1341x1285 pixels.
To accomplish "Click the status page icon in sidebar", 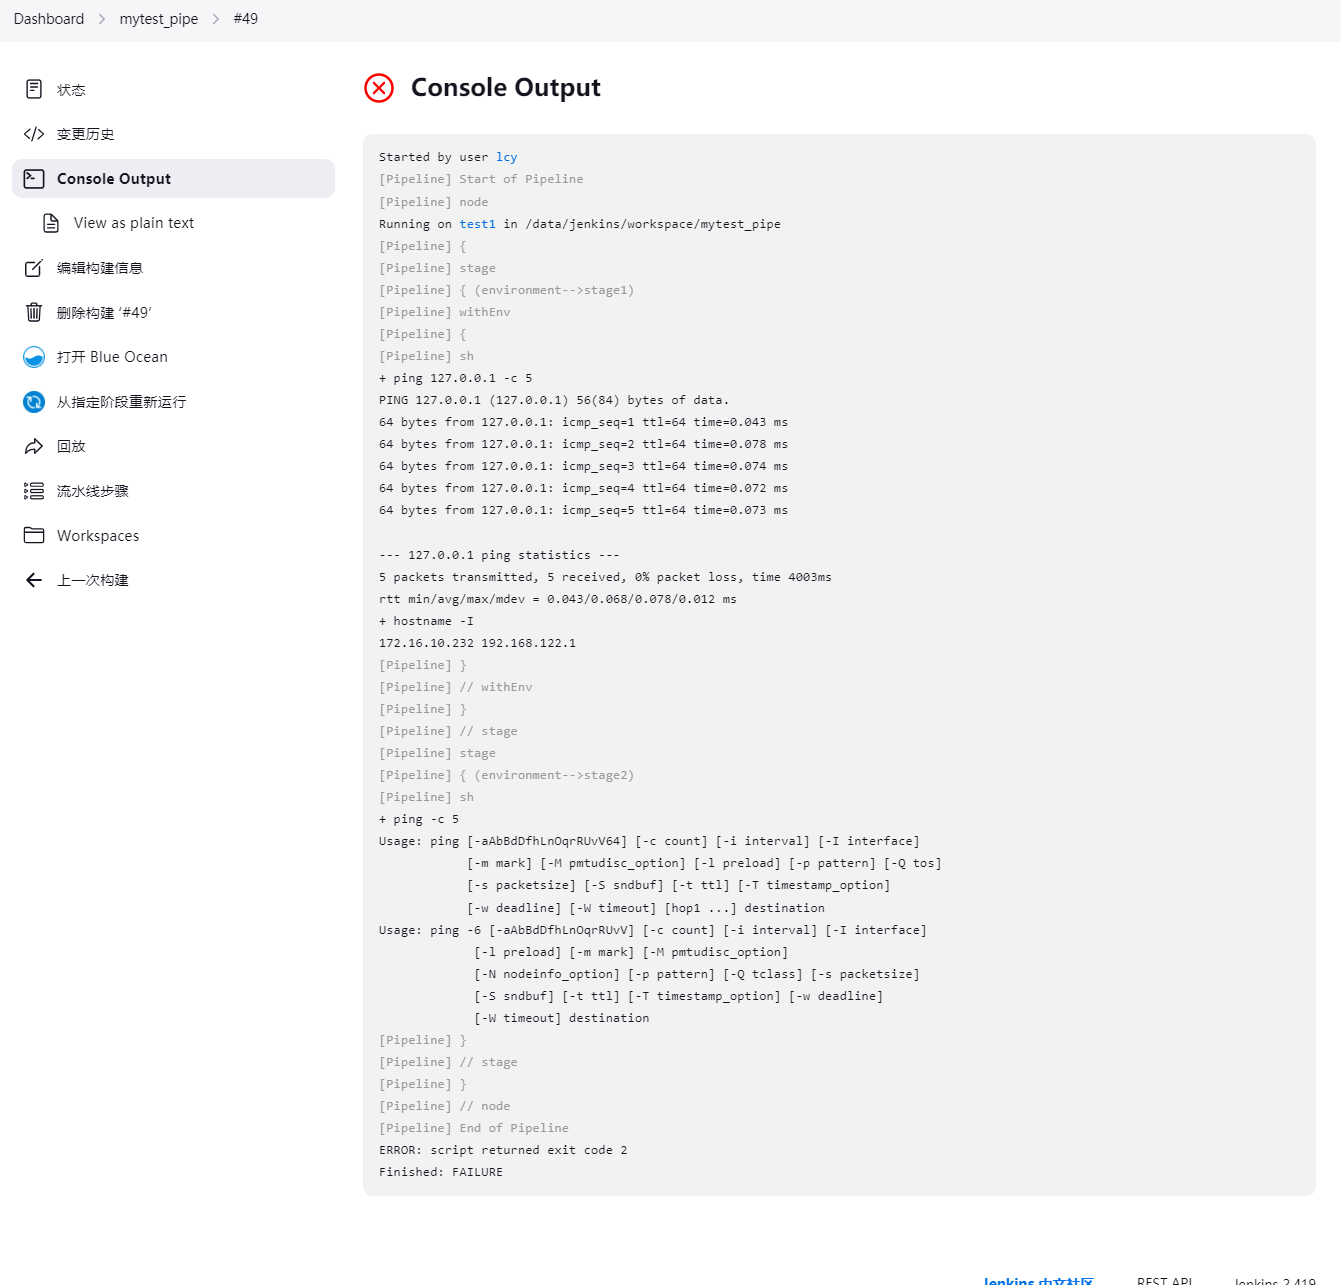I will [x=34, y=90].
